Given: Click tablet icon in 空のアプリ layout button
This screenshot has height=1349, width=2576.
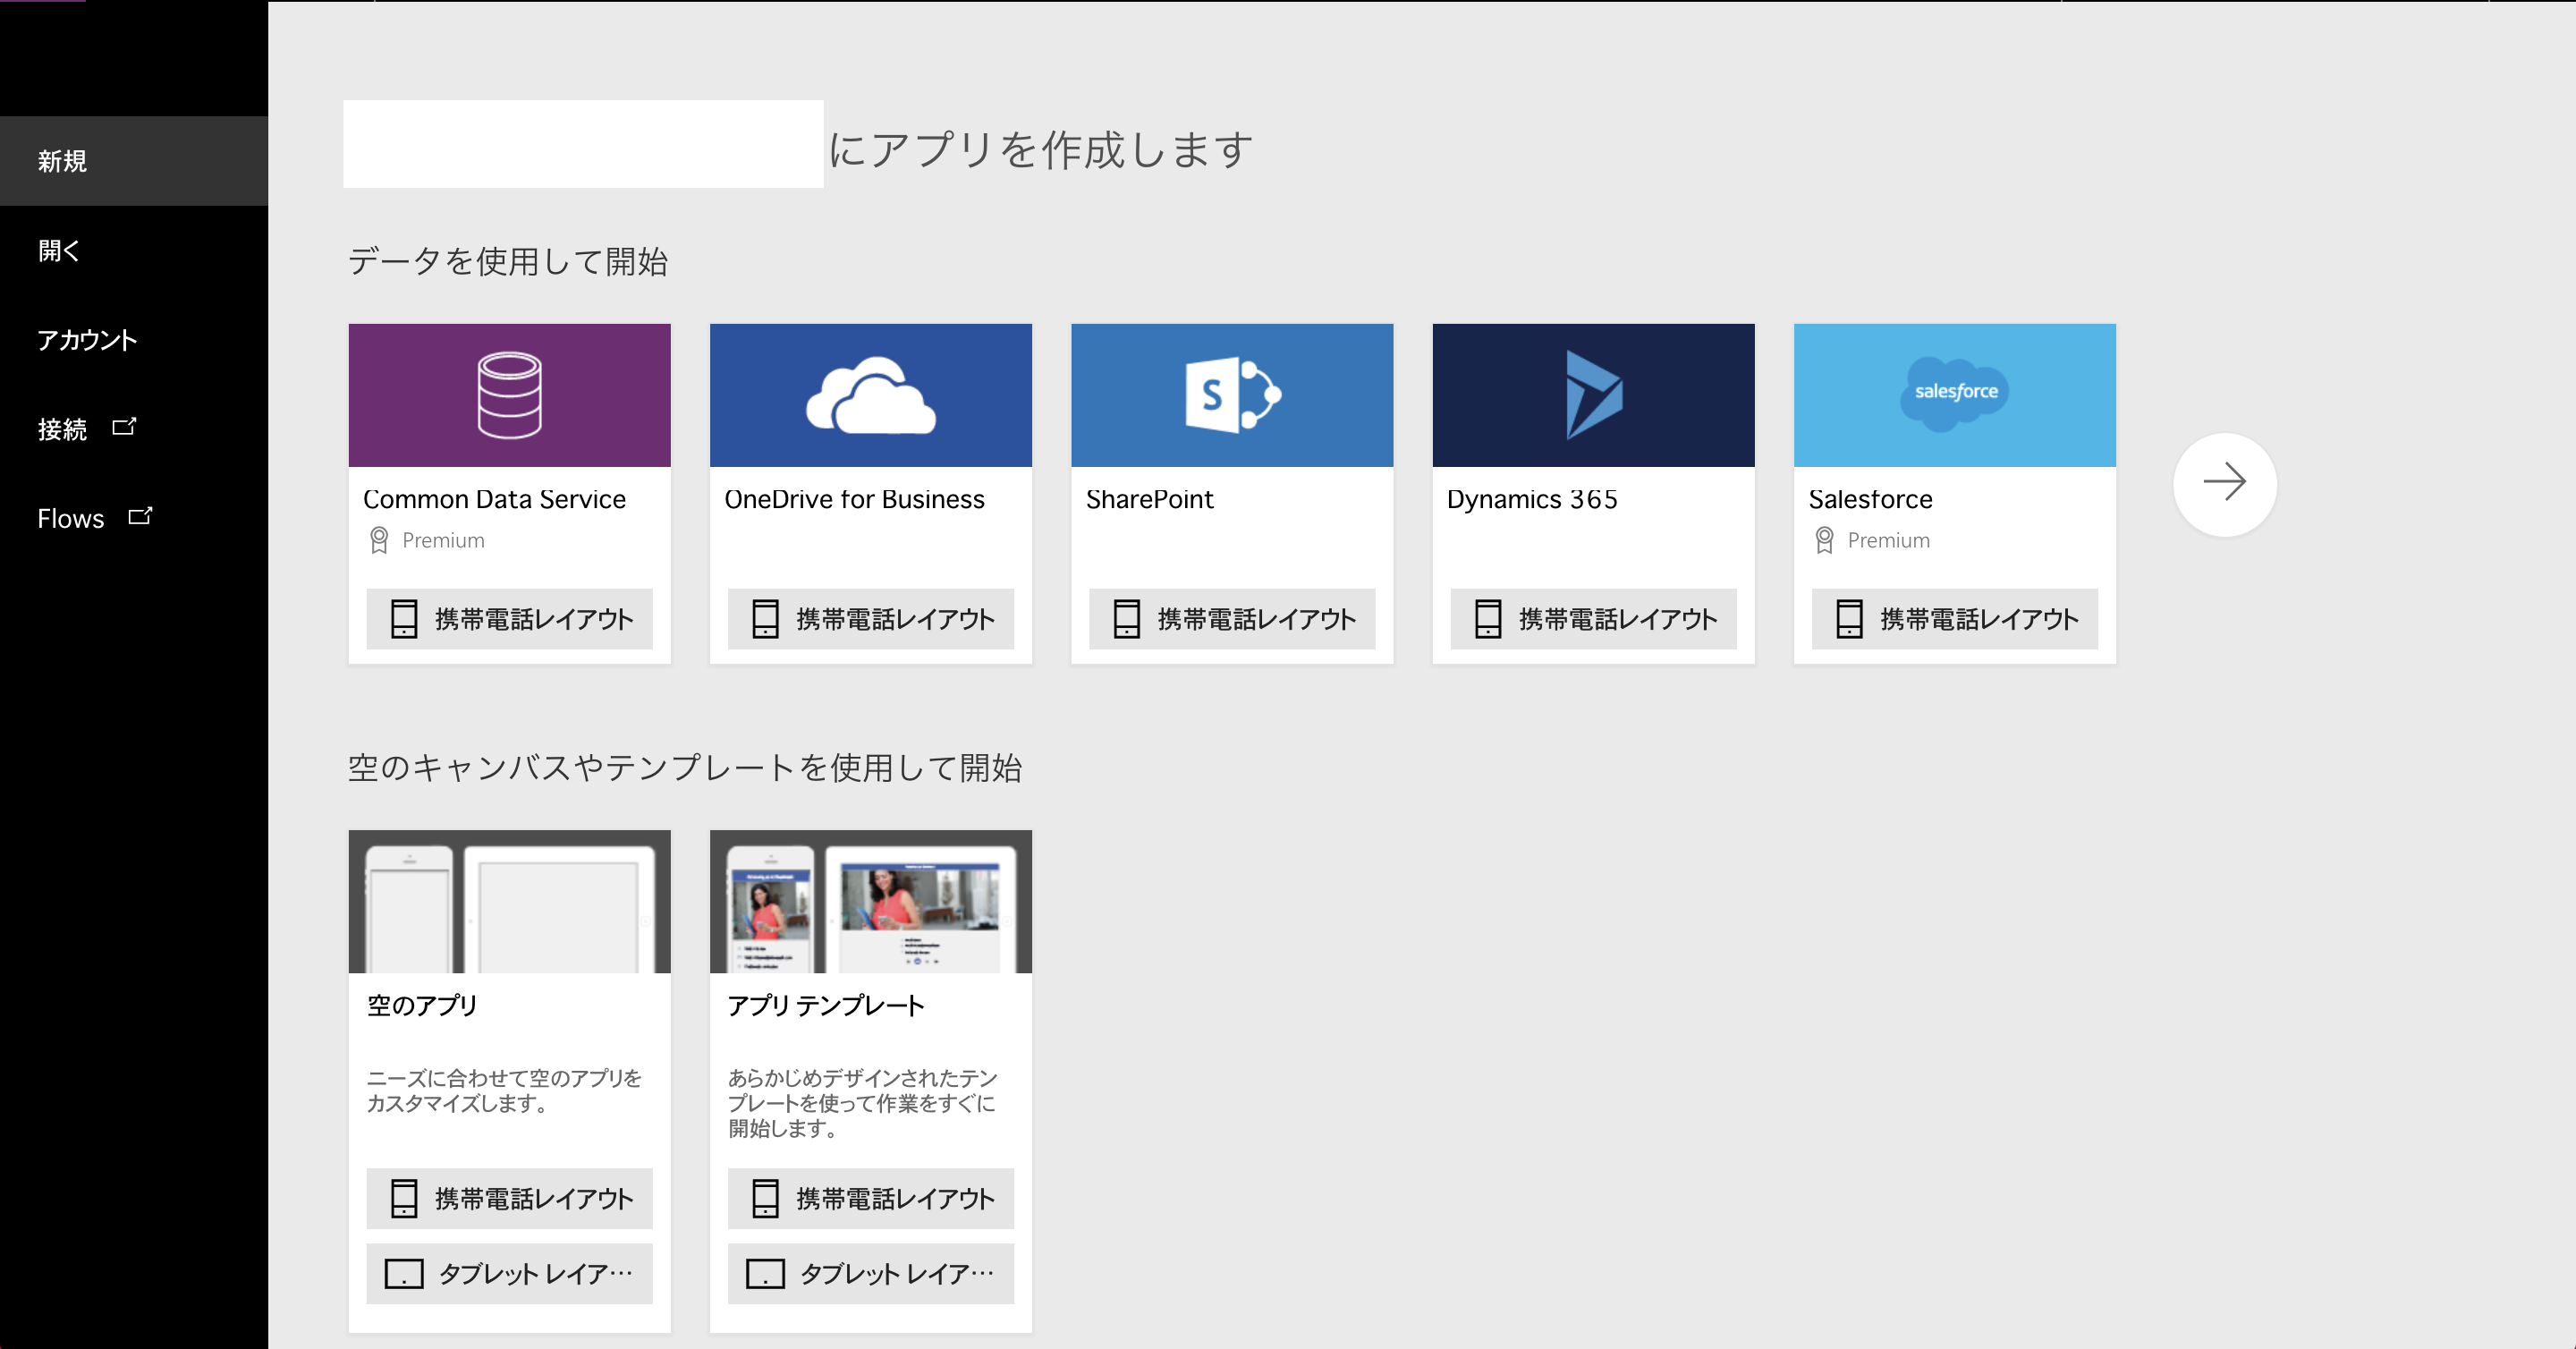Looking at the screenshot, I should 404,1274.
